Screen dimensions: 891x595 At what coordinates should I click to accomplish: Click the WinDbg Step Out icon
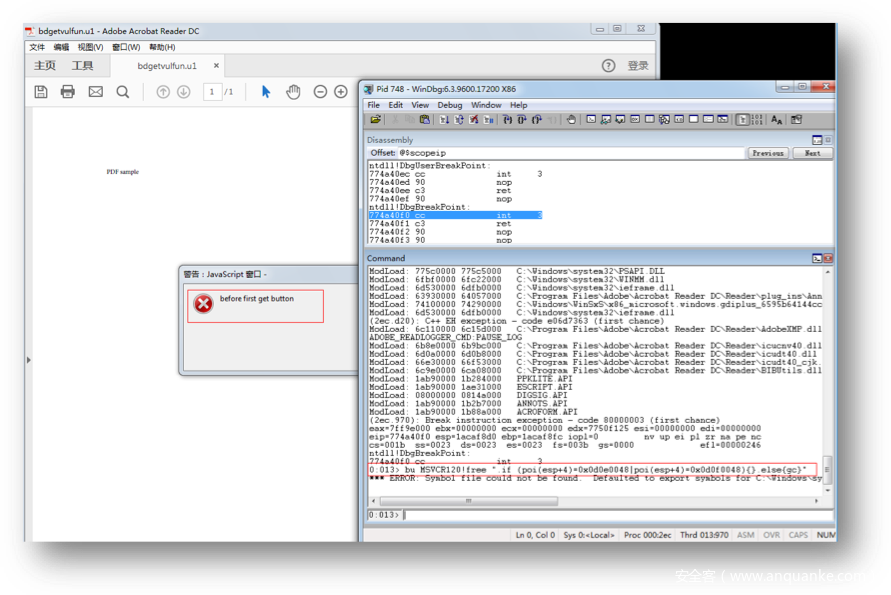coord(536,119)
